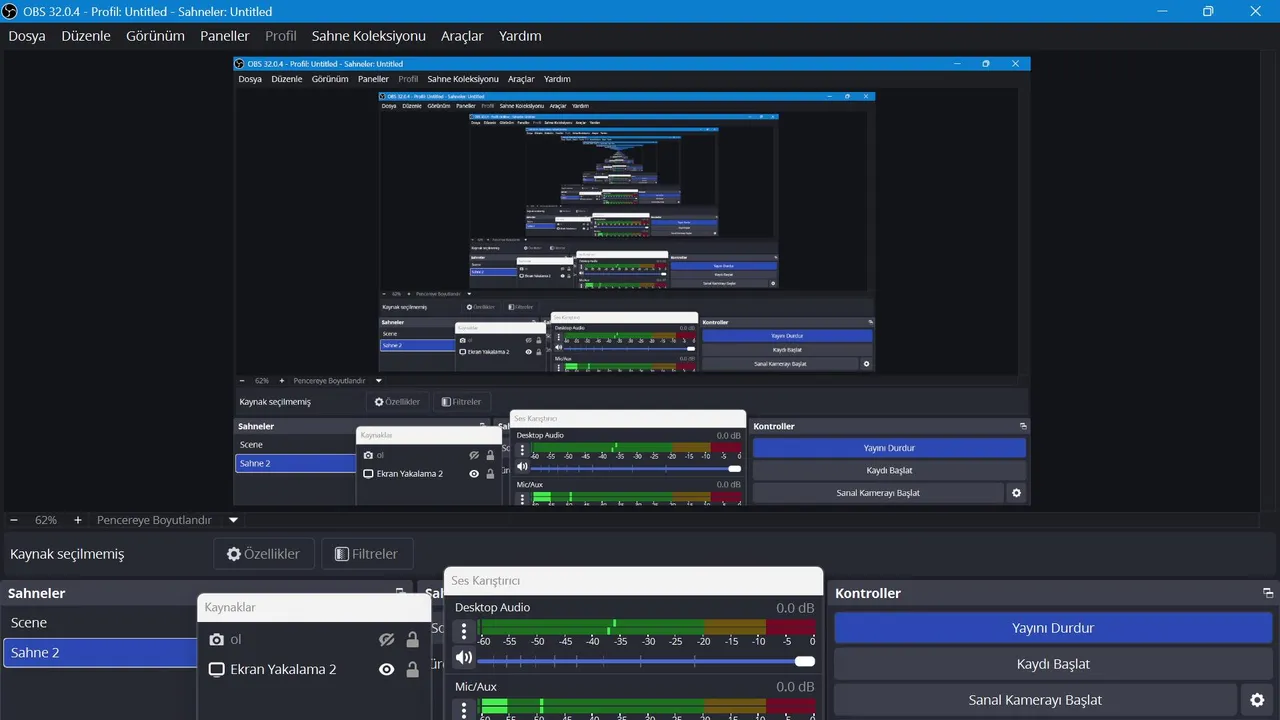This screenshot has width=1280, height=720.
Task: Click Paneller menu in largest nested preview copy
Action: click(373, 79)
